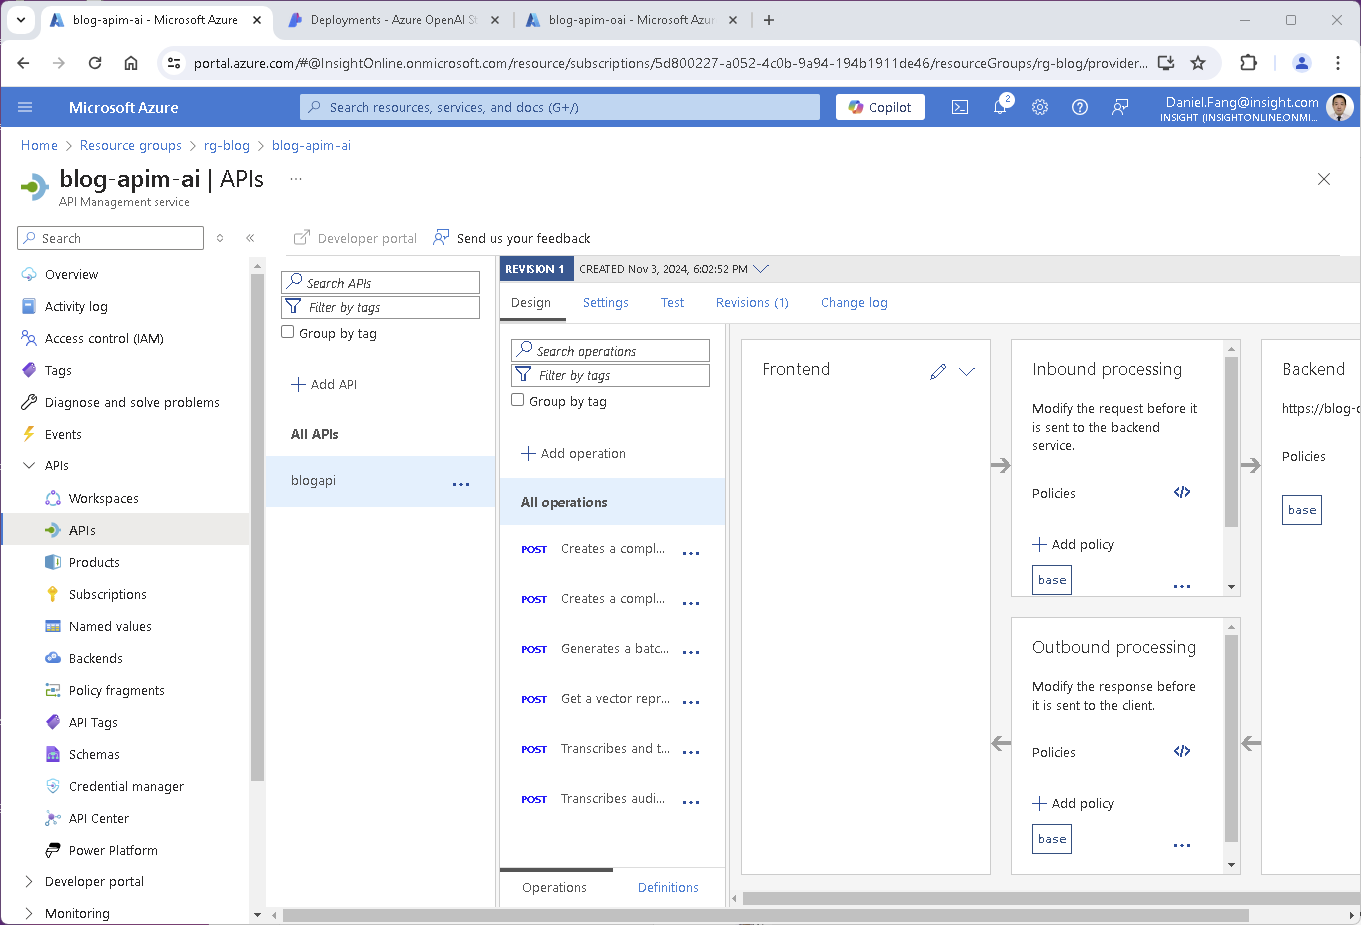
Task: Open portal settings gear
Action: [x=1040, y=107]
